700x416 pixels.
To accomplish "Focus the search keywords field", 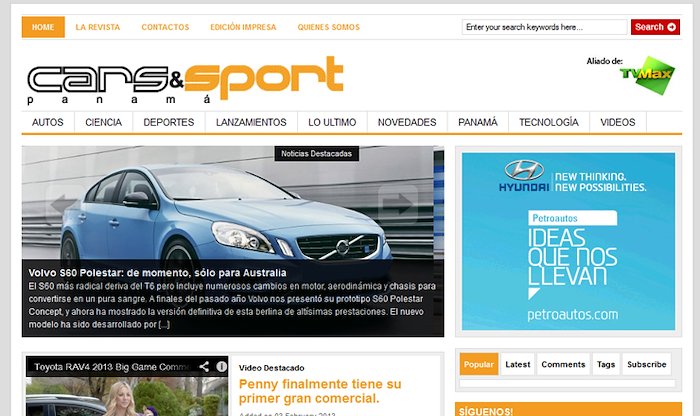I will pos(544,27).
